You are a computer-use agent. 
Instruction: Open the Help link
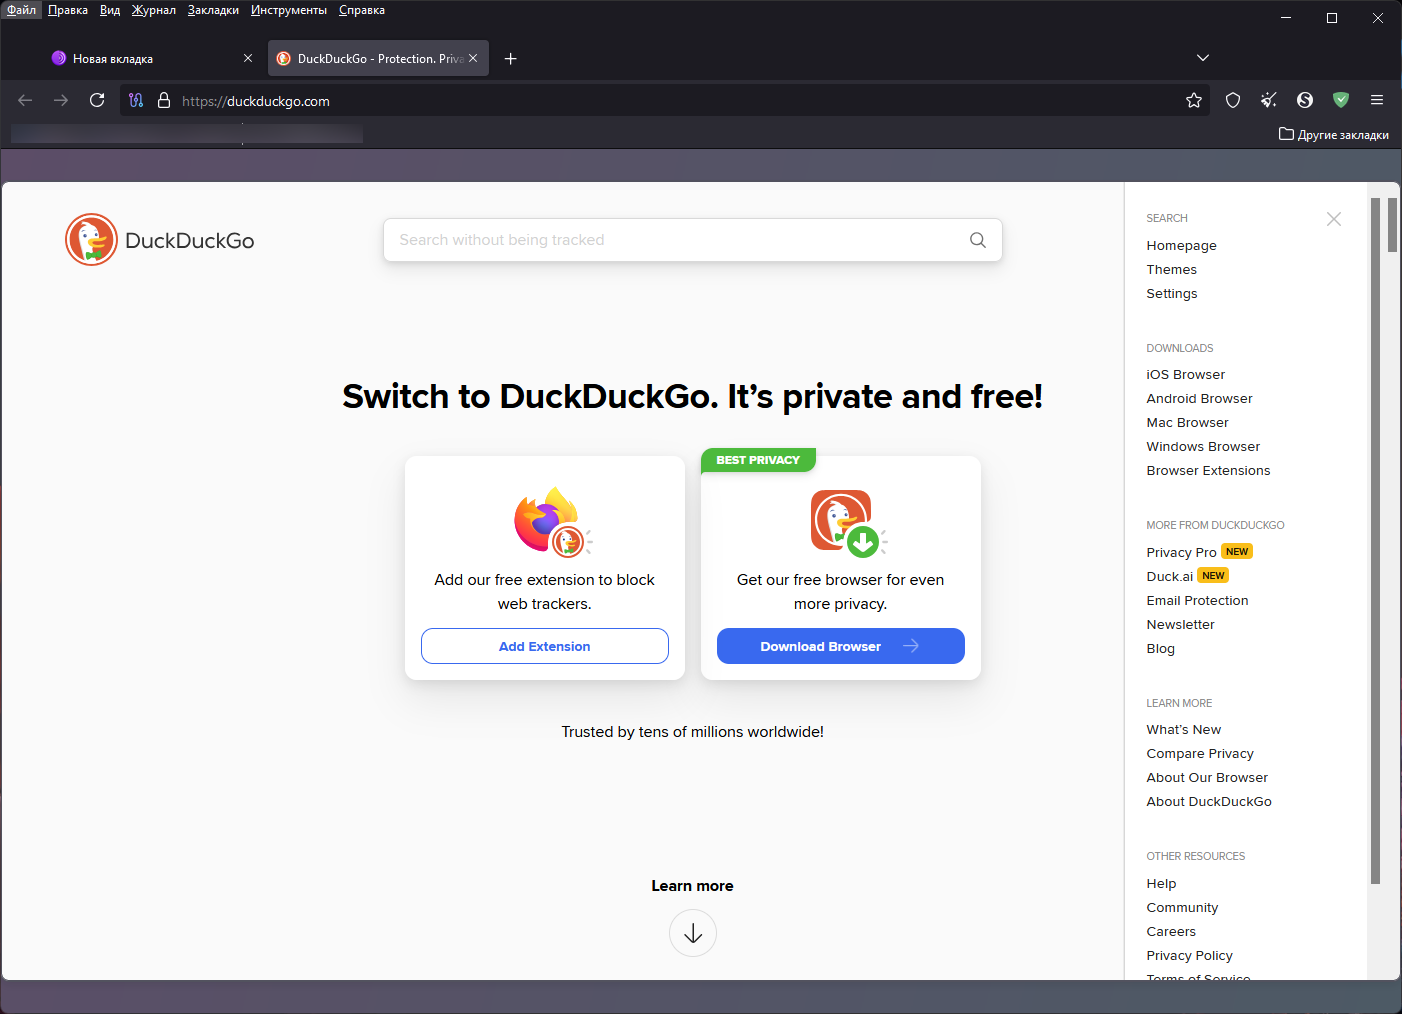(1161, 884)
